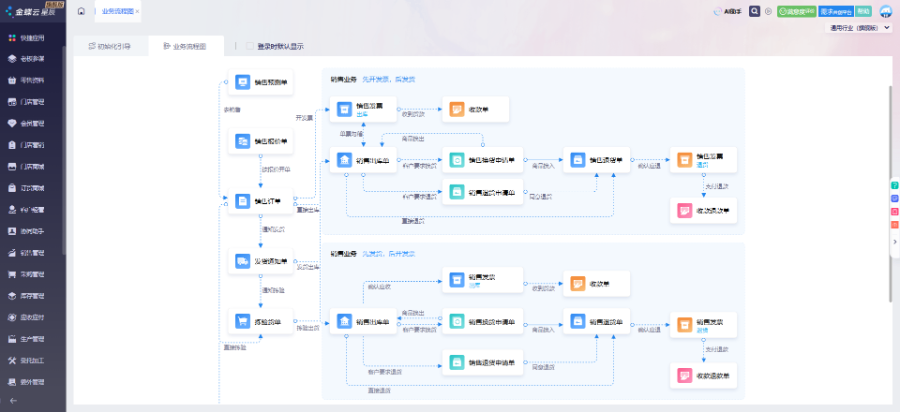Select the 业务流程图 sub-tab

(x=184, y=46)
